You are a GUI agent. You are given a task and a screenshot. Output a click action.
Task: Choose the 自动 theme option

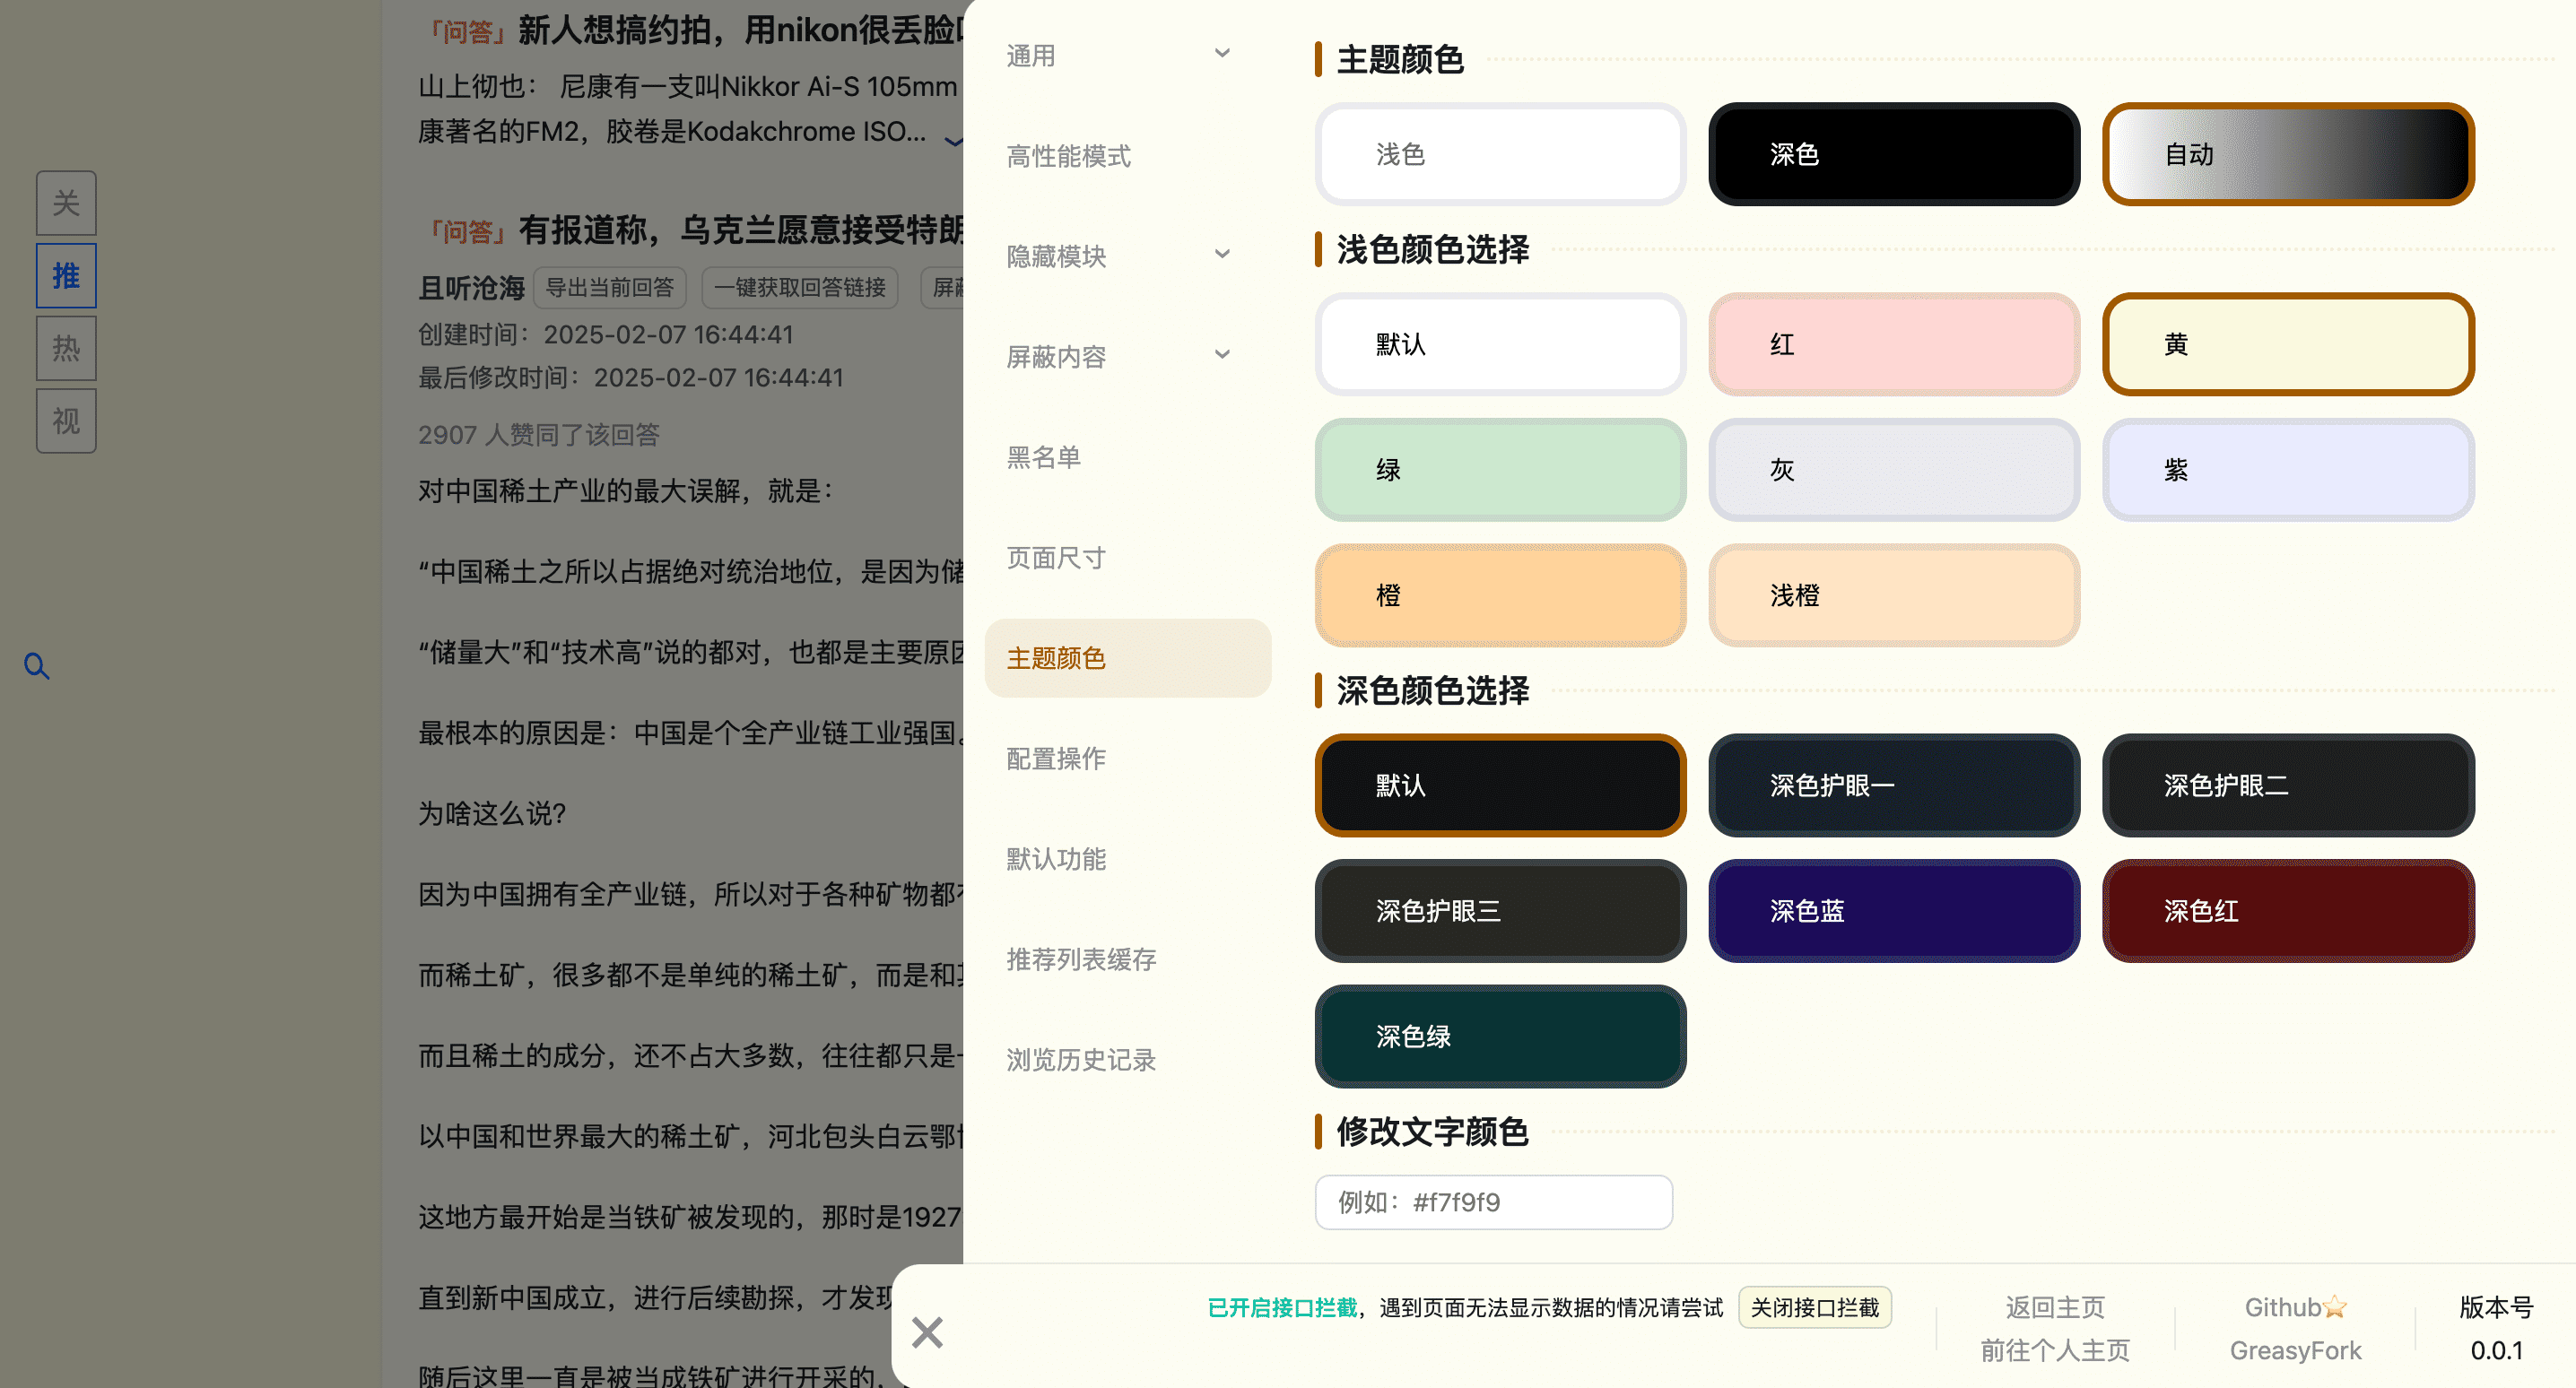(x=2287, y=154)
